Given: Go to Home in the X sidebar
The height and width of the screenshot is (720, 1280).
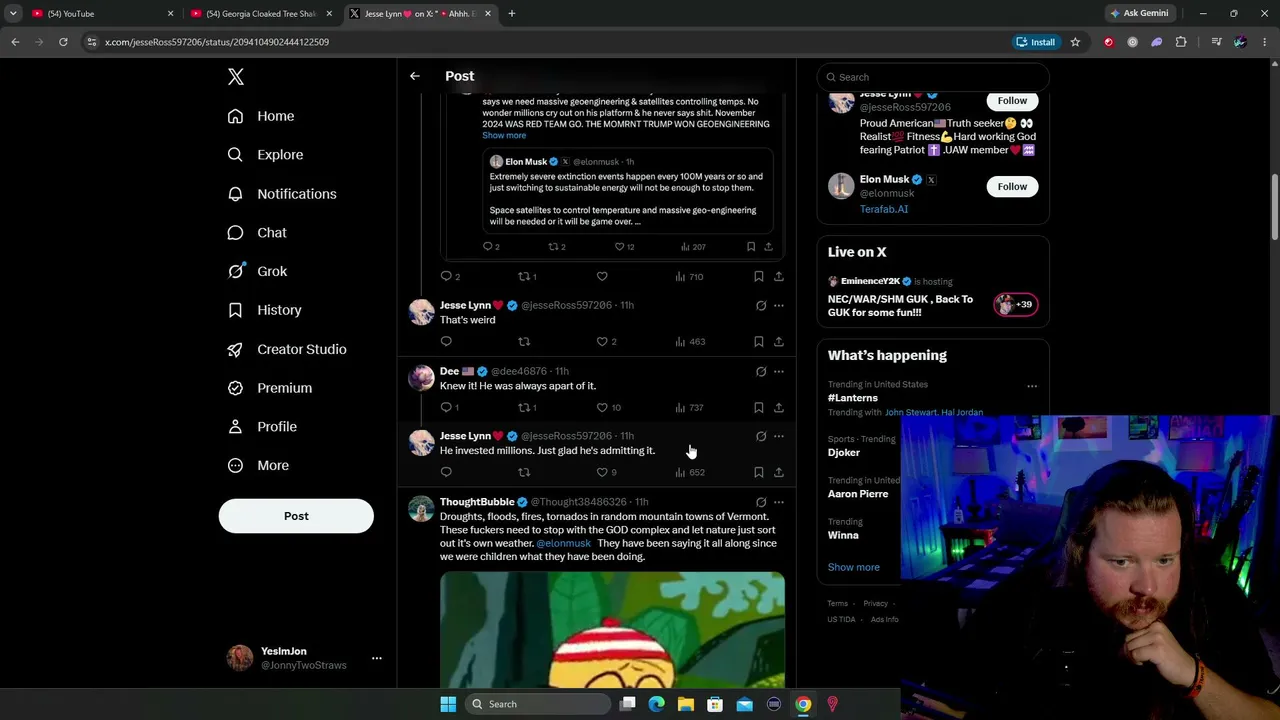Looking at the screenshot, I should tap(261, 116).
